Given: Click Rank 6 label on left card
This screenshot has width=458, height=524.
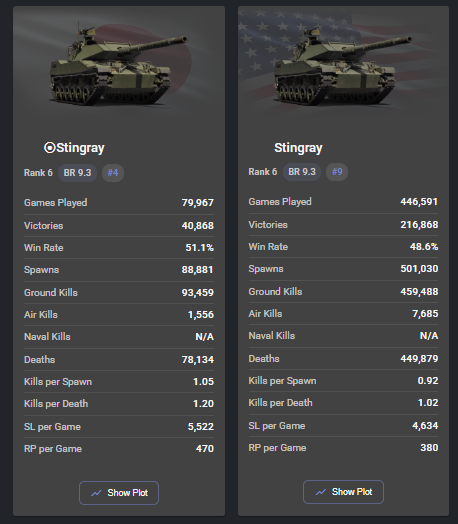Looking at the screenshot, I should 38,173.
